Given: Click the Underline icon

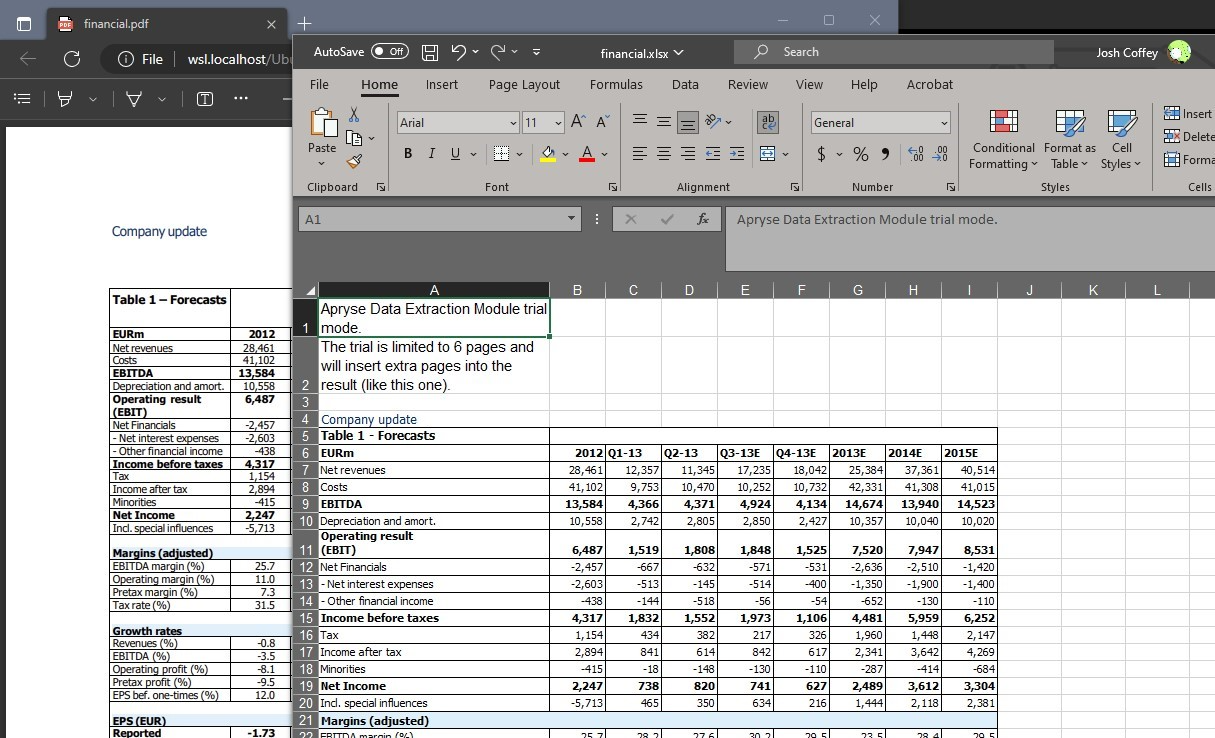Looking at the screenshot, I should (x=453, y=154).
